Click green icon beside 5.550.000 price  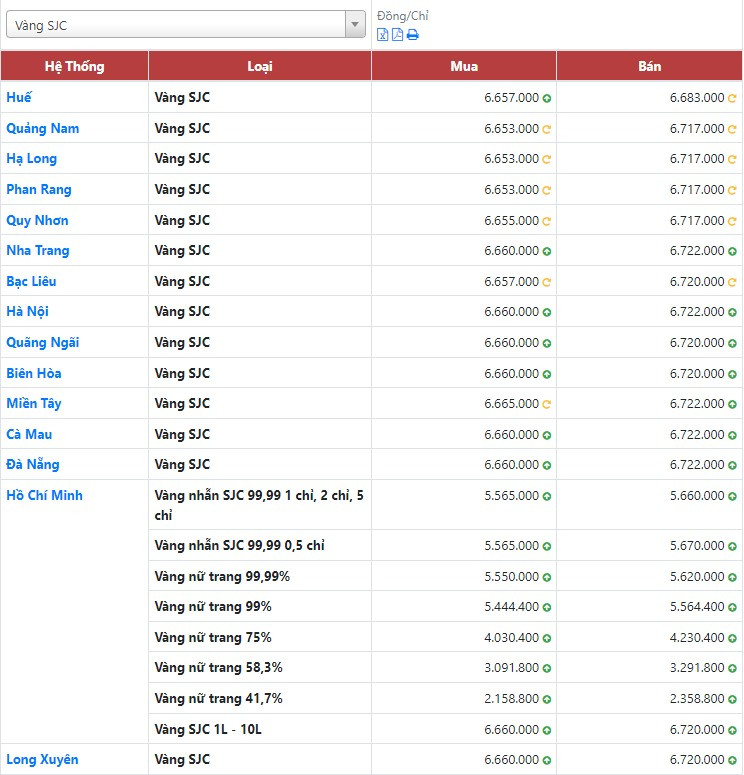point(547,577)
